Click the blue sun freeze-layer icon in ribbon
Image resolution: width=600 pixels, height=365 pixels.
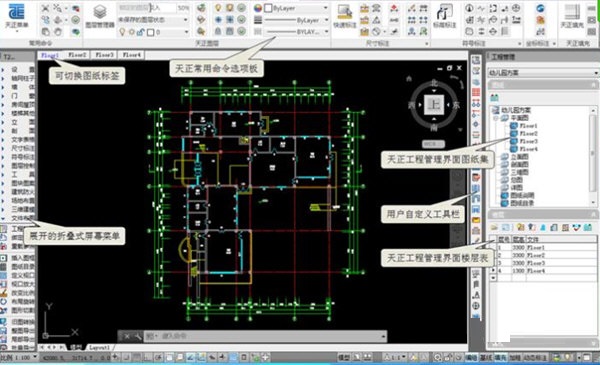pos(218,20)
